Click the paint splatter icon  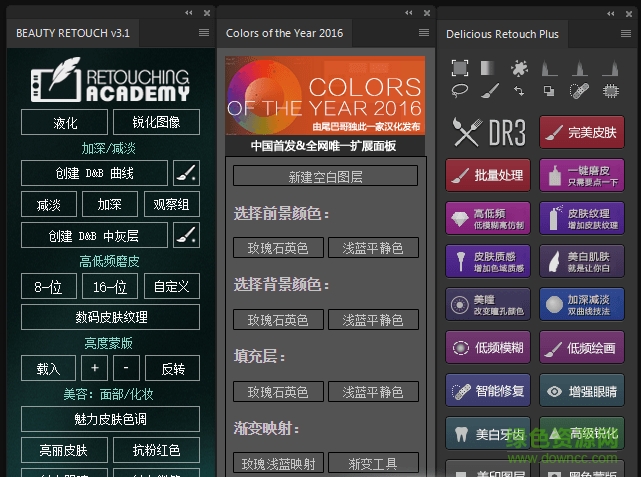coord(519,68)
